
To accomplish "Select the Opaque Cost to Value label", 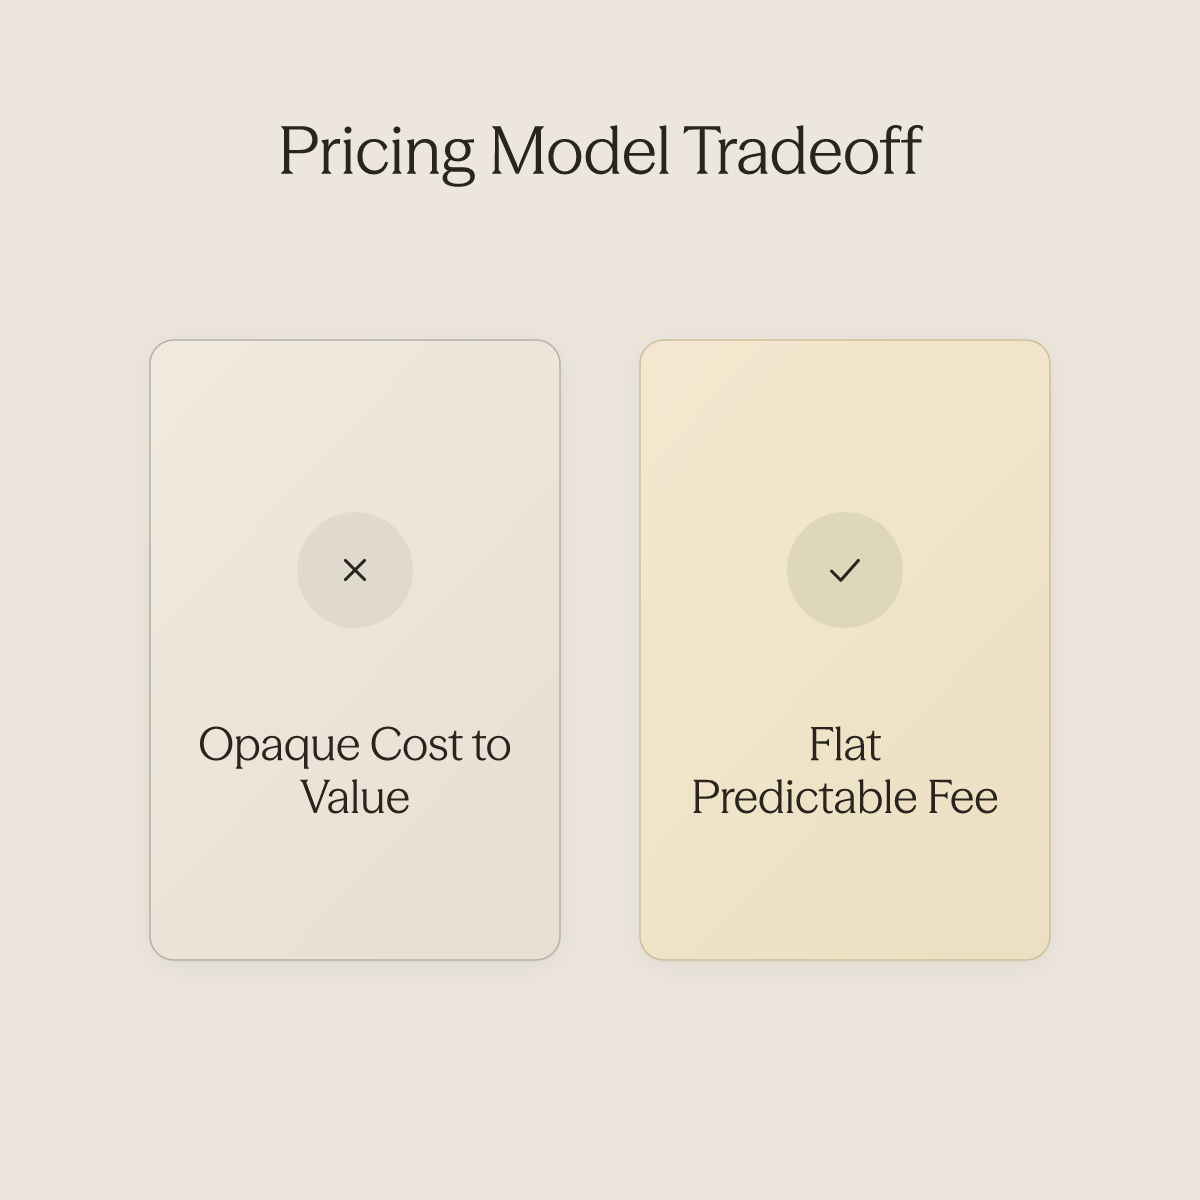I will 355,771.
